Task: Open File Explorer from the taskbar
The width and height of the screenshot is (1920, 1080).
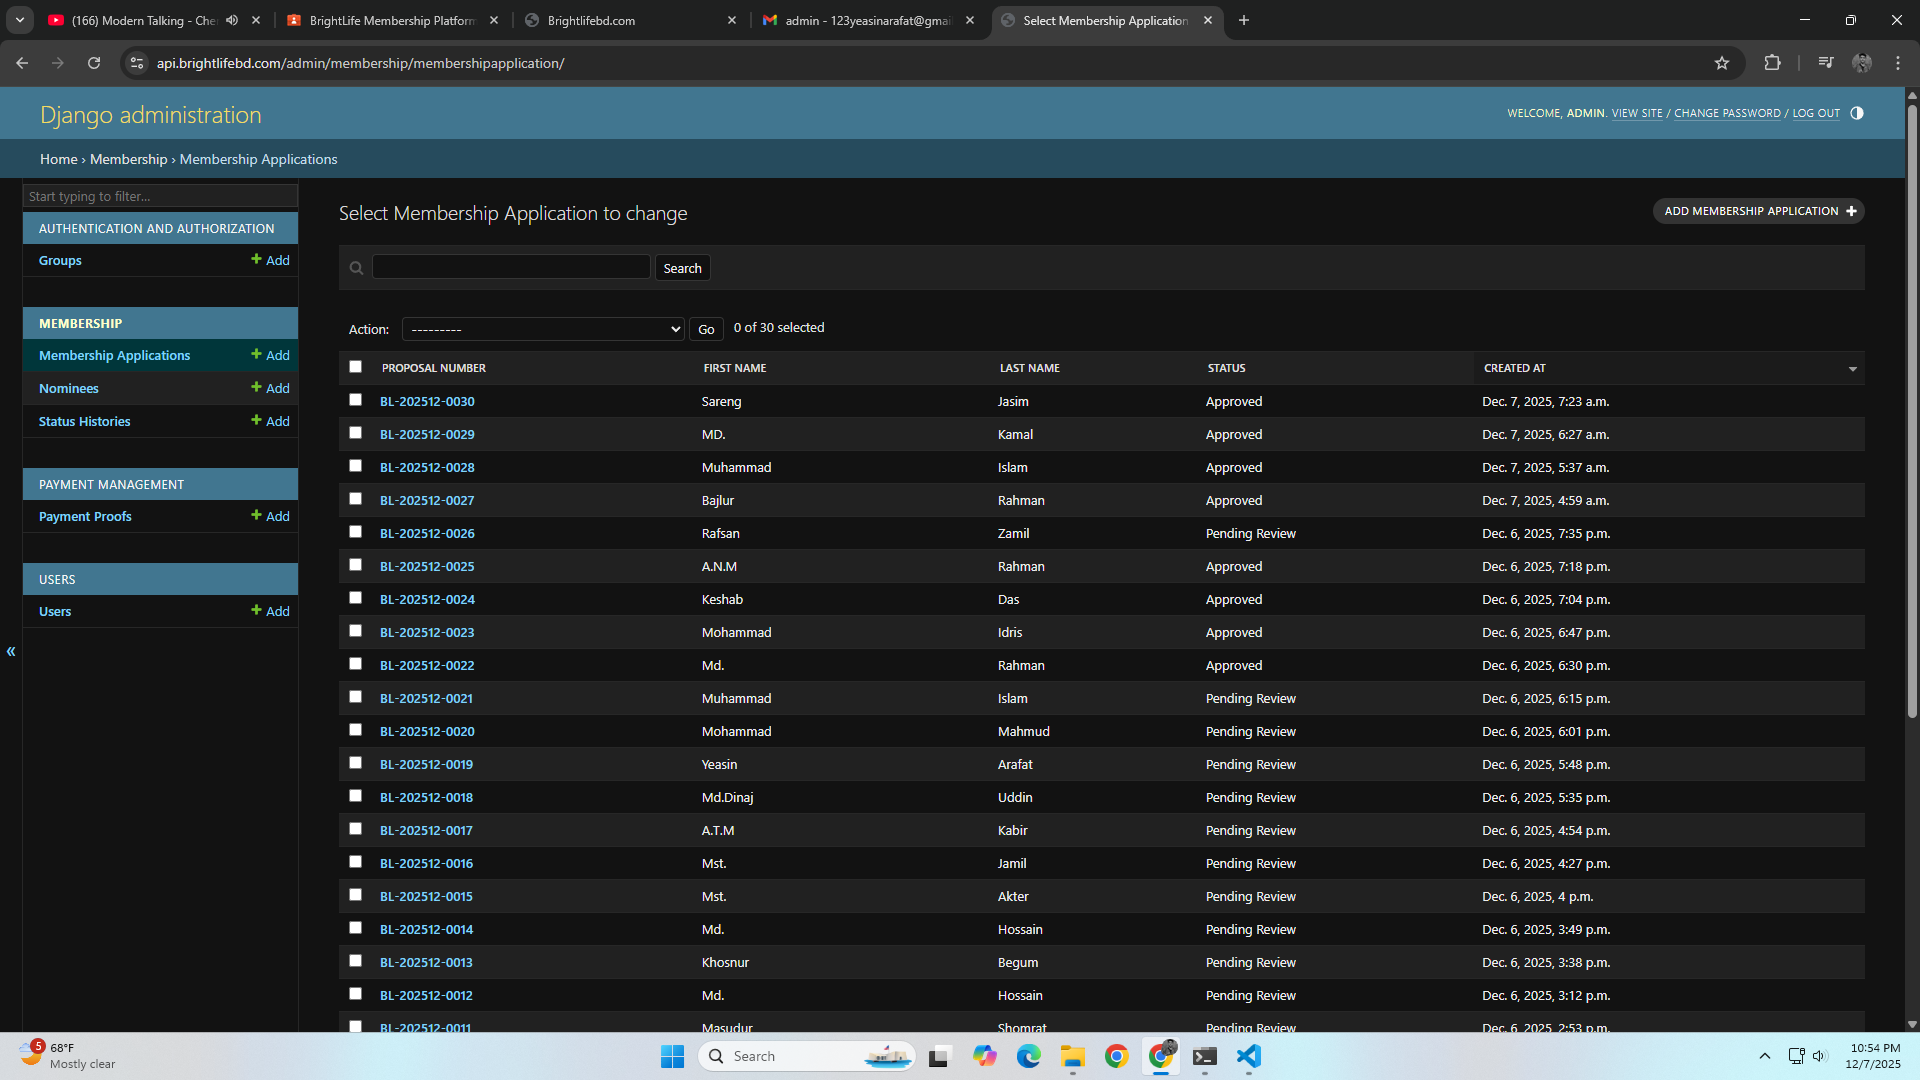Action: (1072, 1056)
